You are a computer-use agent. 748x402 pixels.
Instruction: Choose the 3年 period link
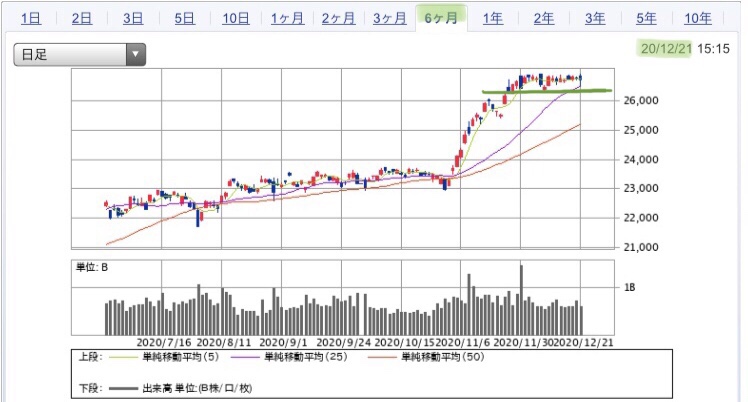(595, 19)
